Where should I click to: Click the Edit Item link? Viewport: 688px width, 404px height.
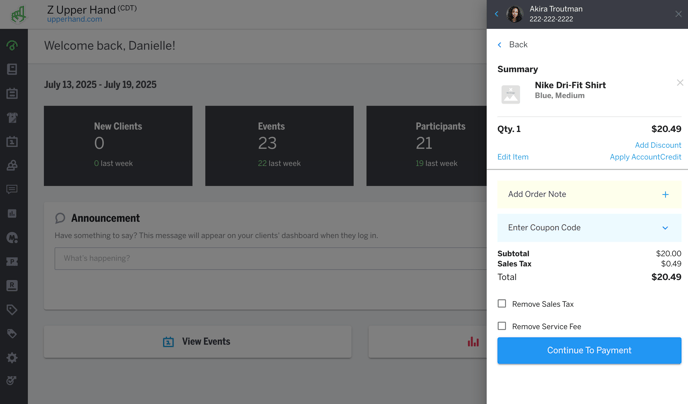click(x=513, y=157)
